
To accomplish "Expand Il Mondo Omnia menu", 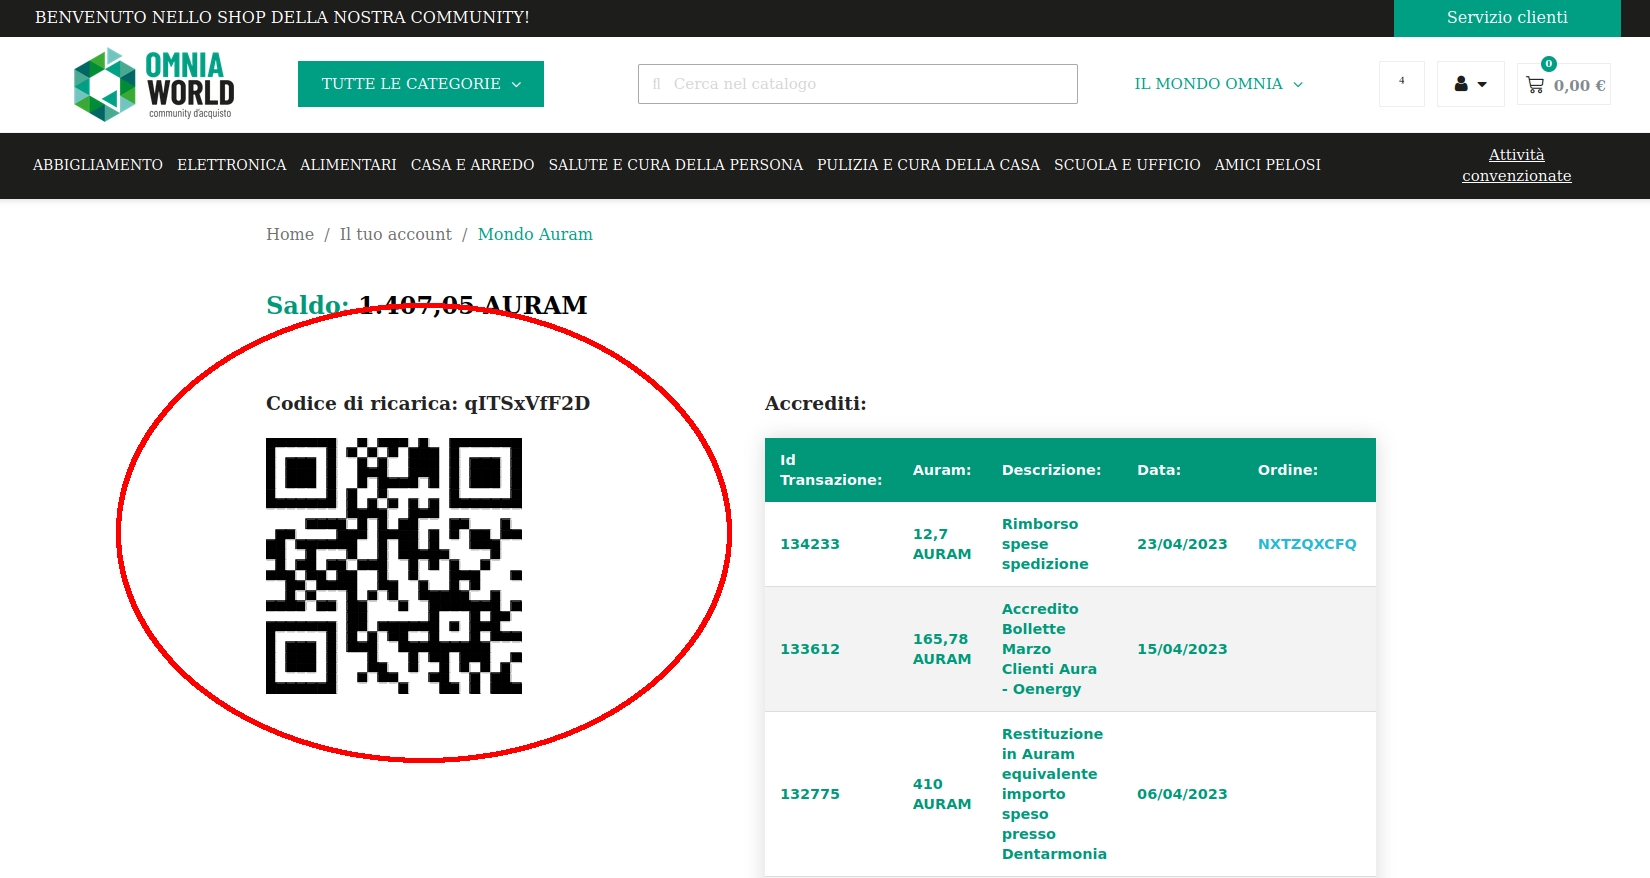I will [x=1218, y=84].
